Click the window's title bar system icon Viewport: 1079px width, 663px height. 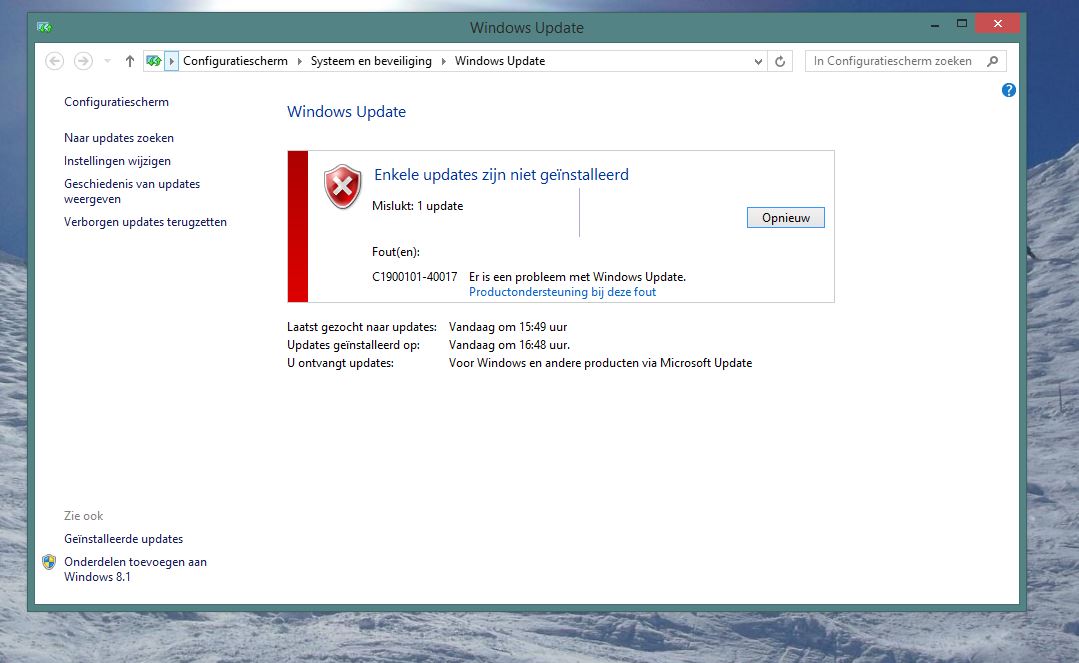click(x=45, y=28)
